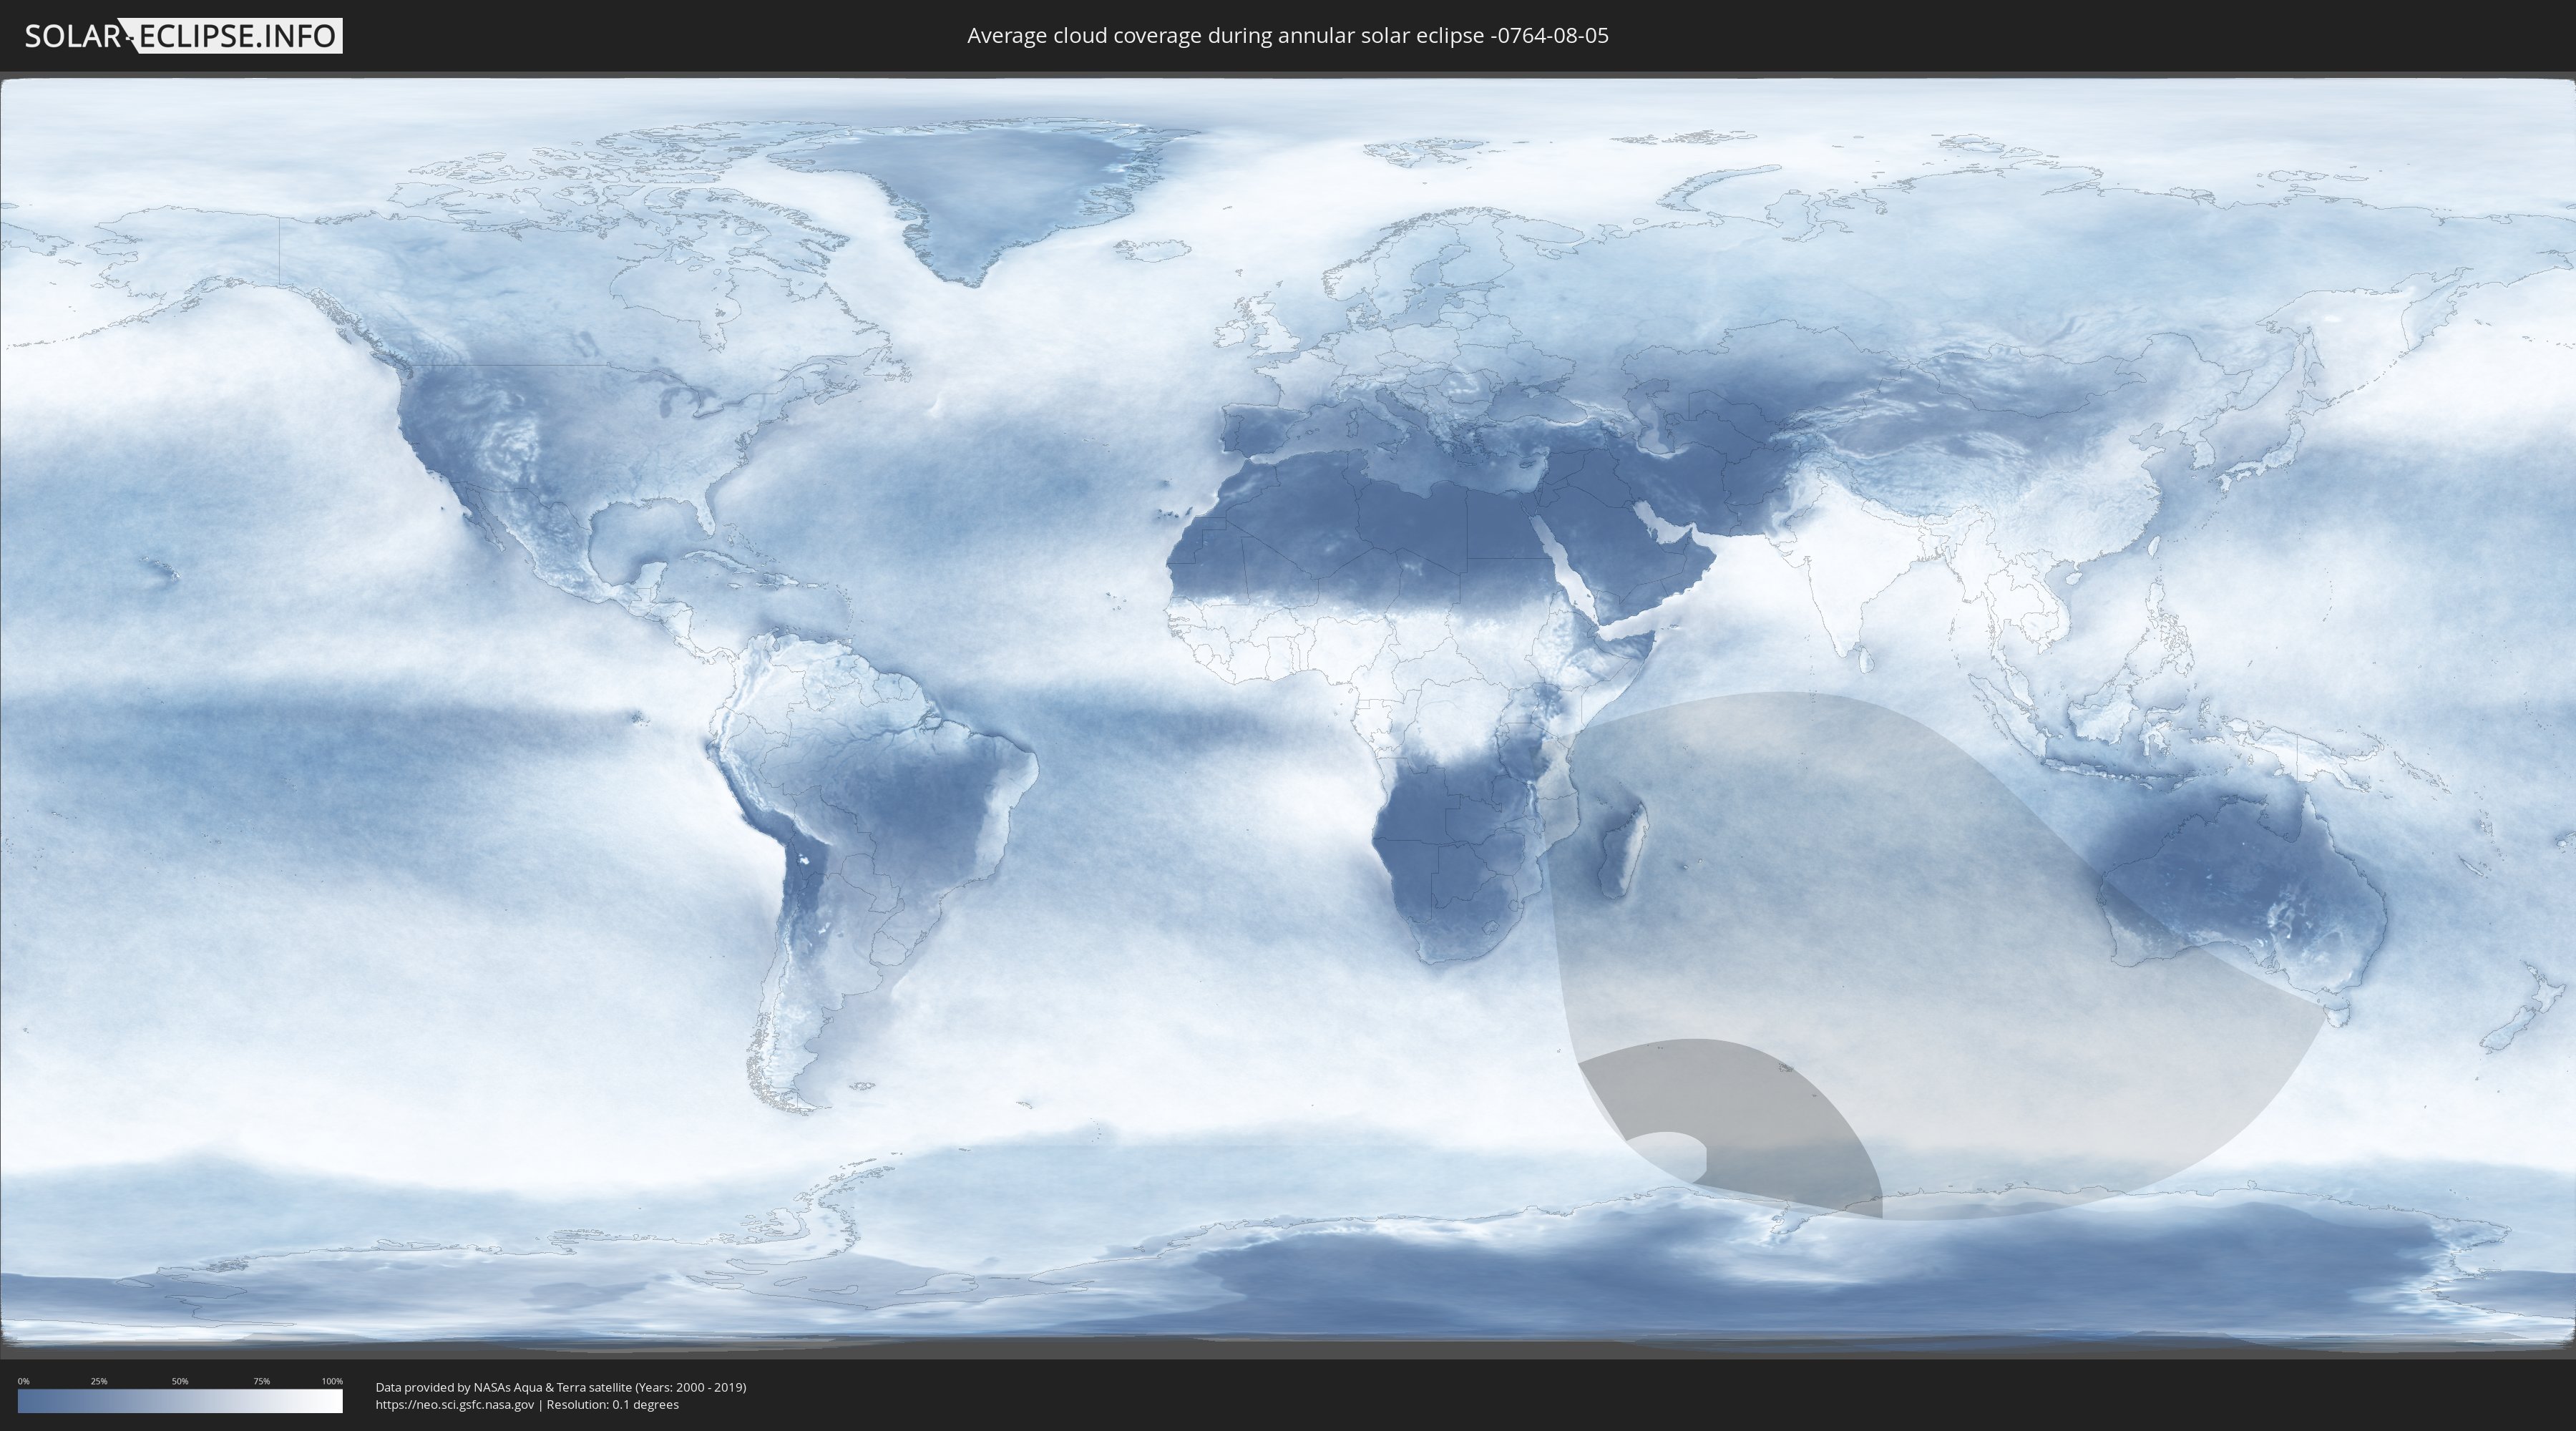
Task: Click the 100% legend label
Action: click(x=332, y=1381)
